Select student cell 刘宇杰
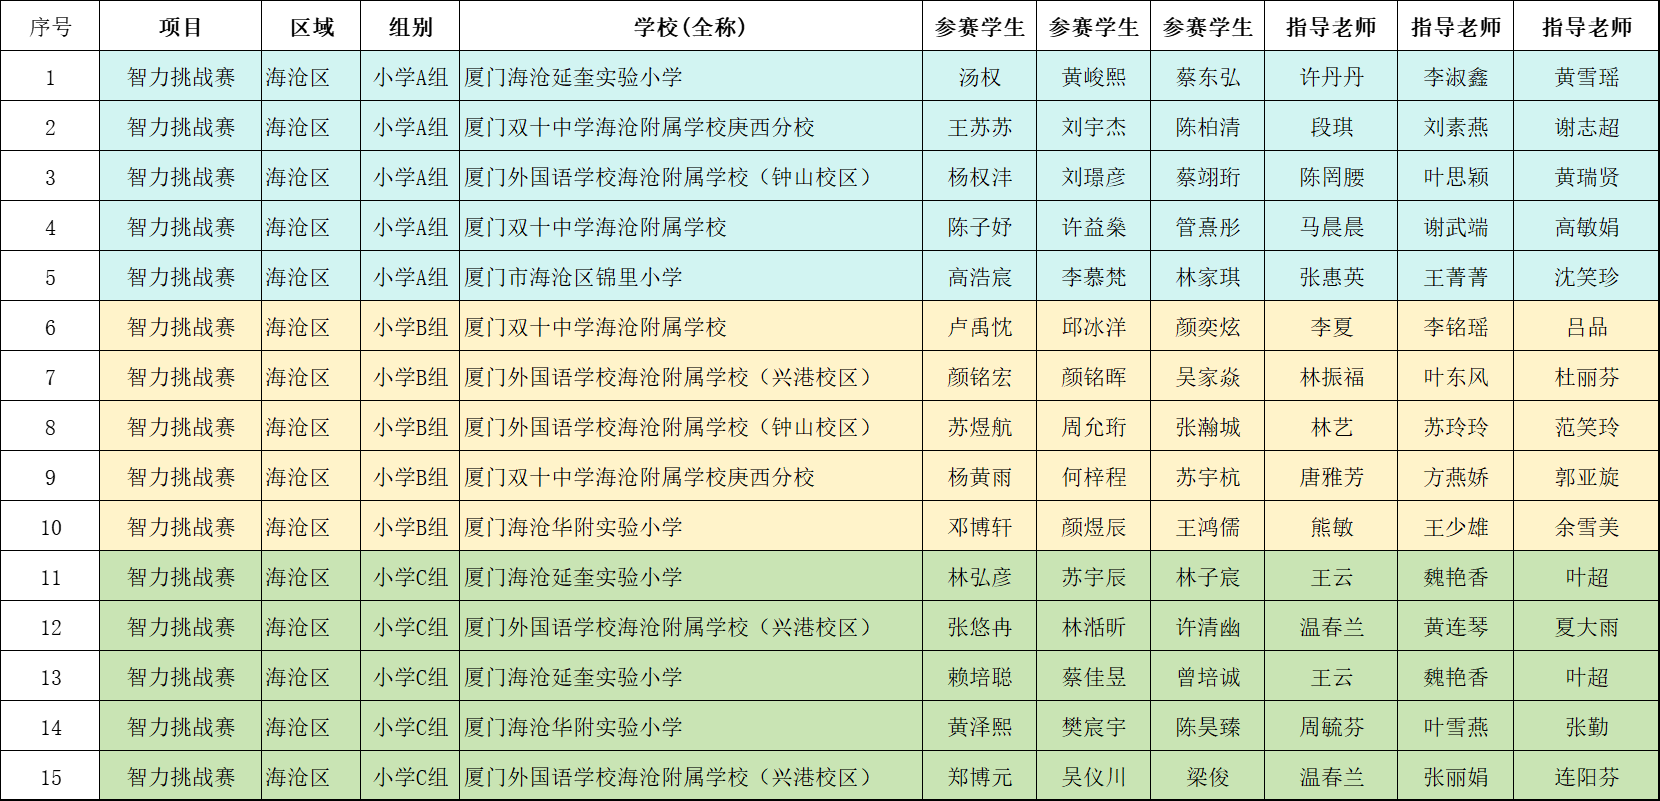This screenshot has height=801, width=1660. coord(1094,127)
